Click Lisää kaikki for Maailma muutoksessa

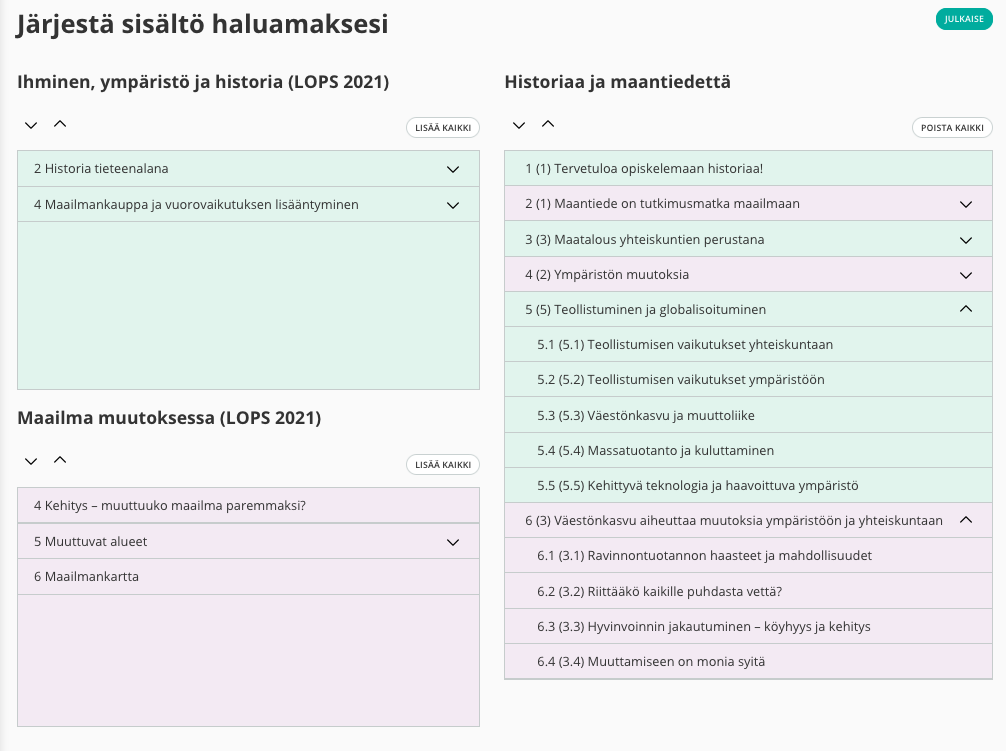pyautogui.click(x=442, y=465)
